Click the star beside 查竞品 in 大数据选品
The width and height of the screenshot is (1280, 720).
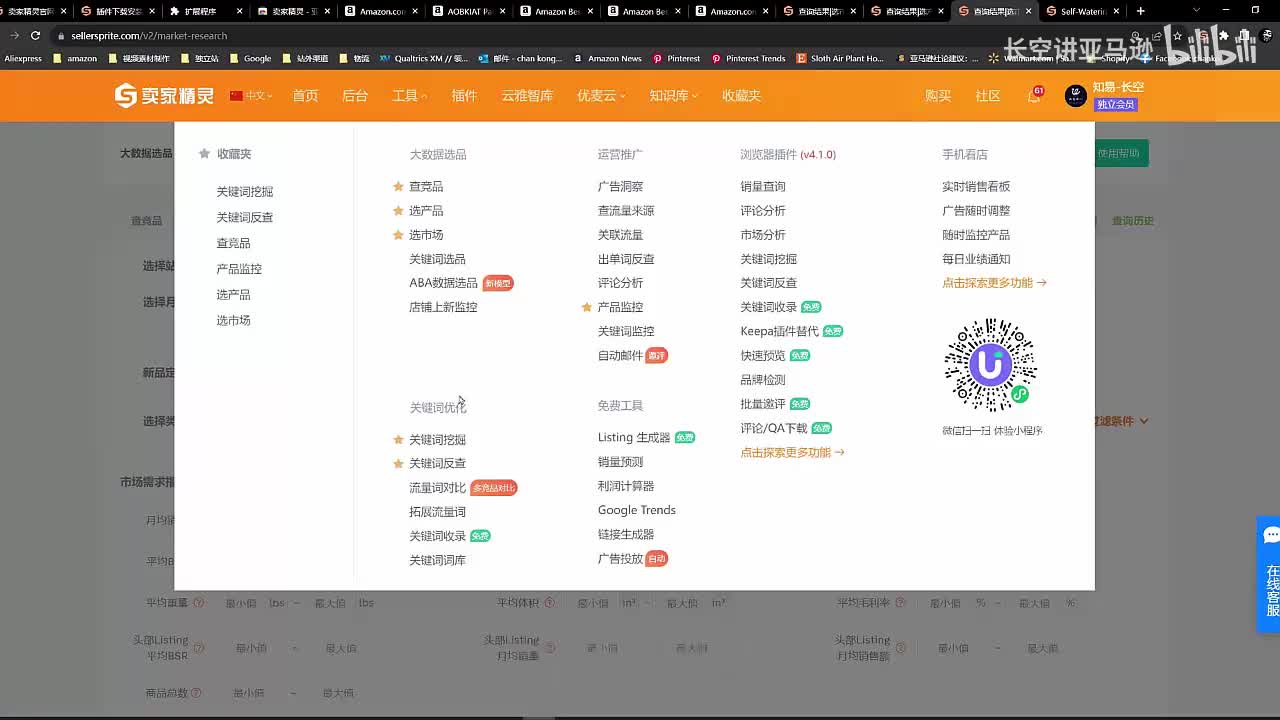[398, 186]
